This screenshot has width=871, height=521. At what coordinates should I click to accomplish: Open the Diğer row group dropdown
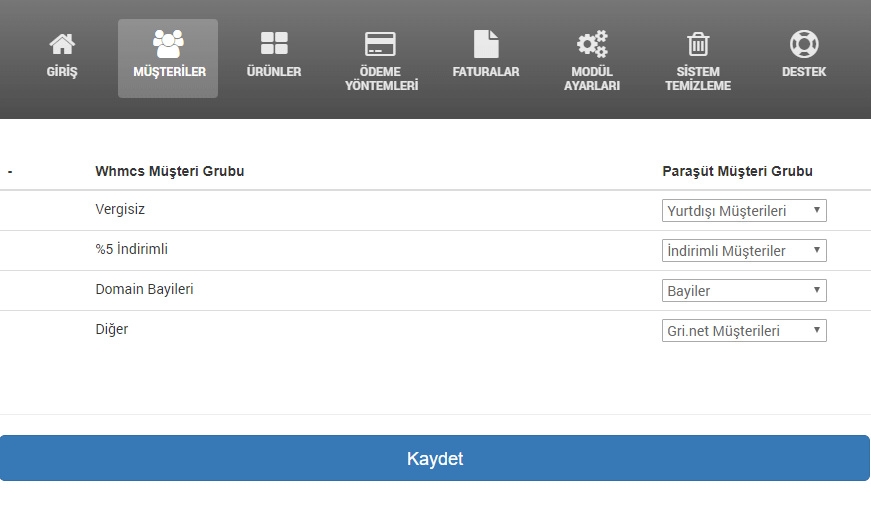744,330
